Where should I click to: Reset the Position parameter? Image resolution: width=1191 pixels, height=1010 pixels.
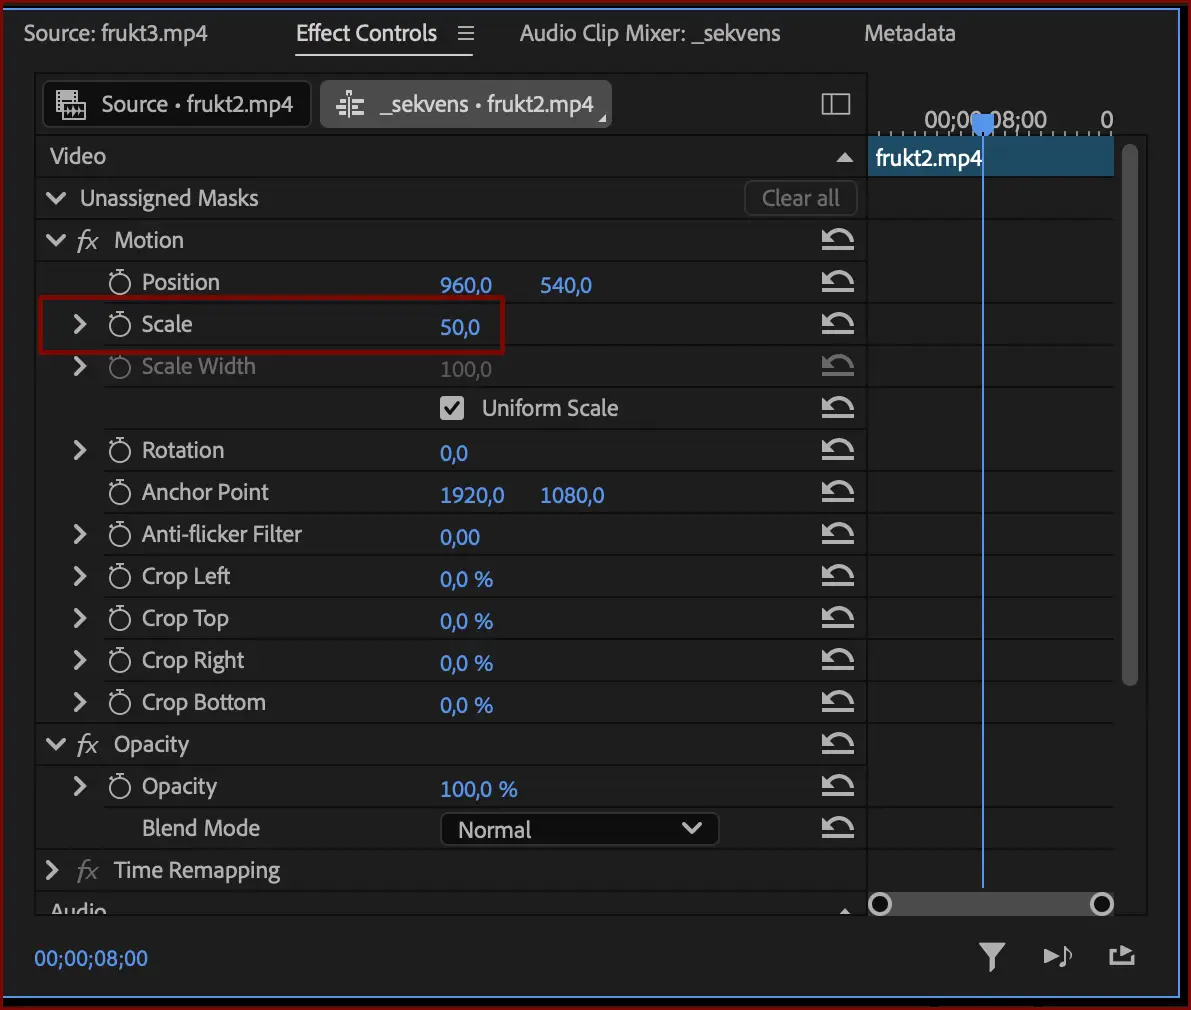coord(837,282)
